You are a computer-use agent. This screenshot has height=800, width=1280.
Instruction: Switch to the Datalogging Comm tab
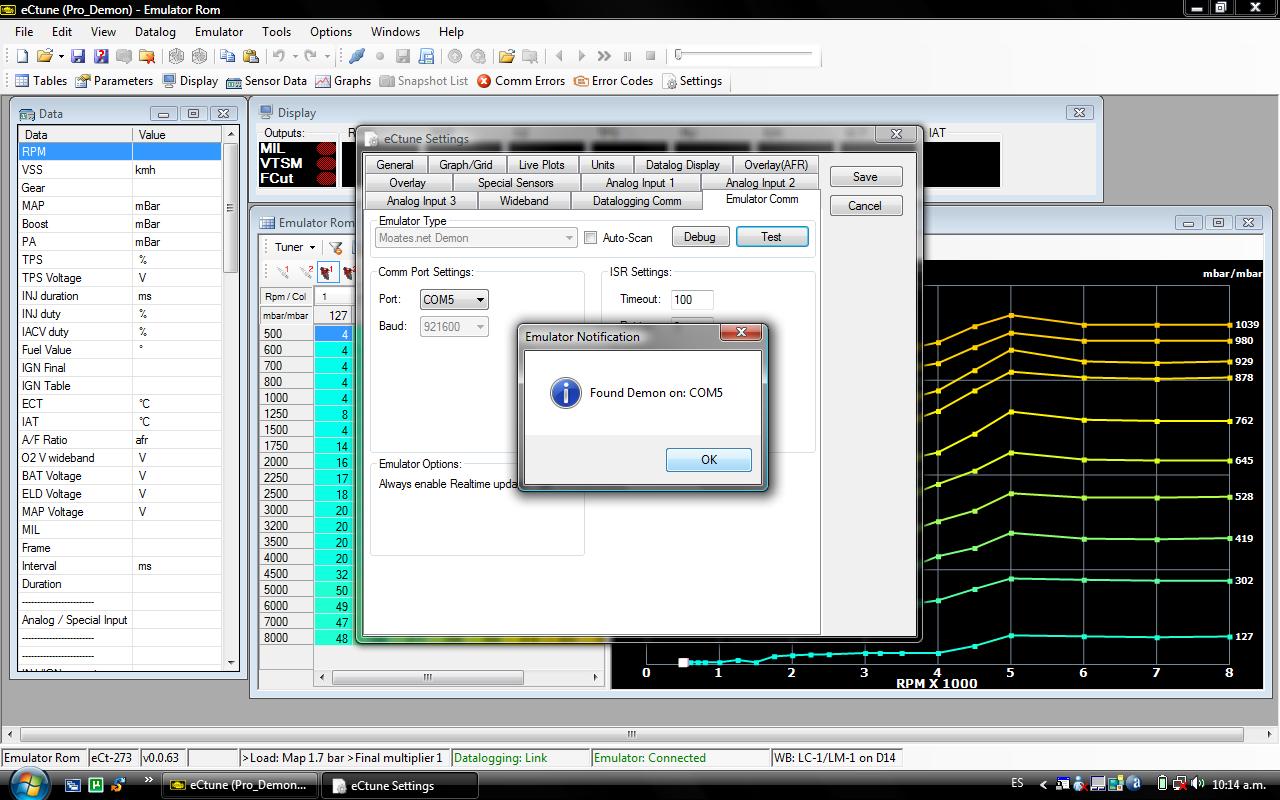click(x=637, y=201)
